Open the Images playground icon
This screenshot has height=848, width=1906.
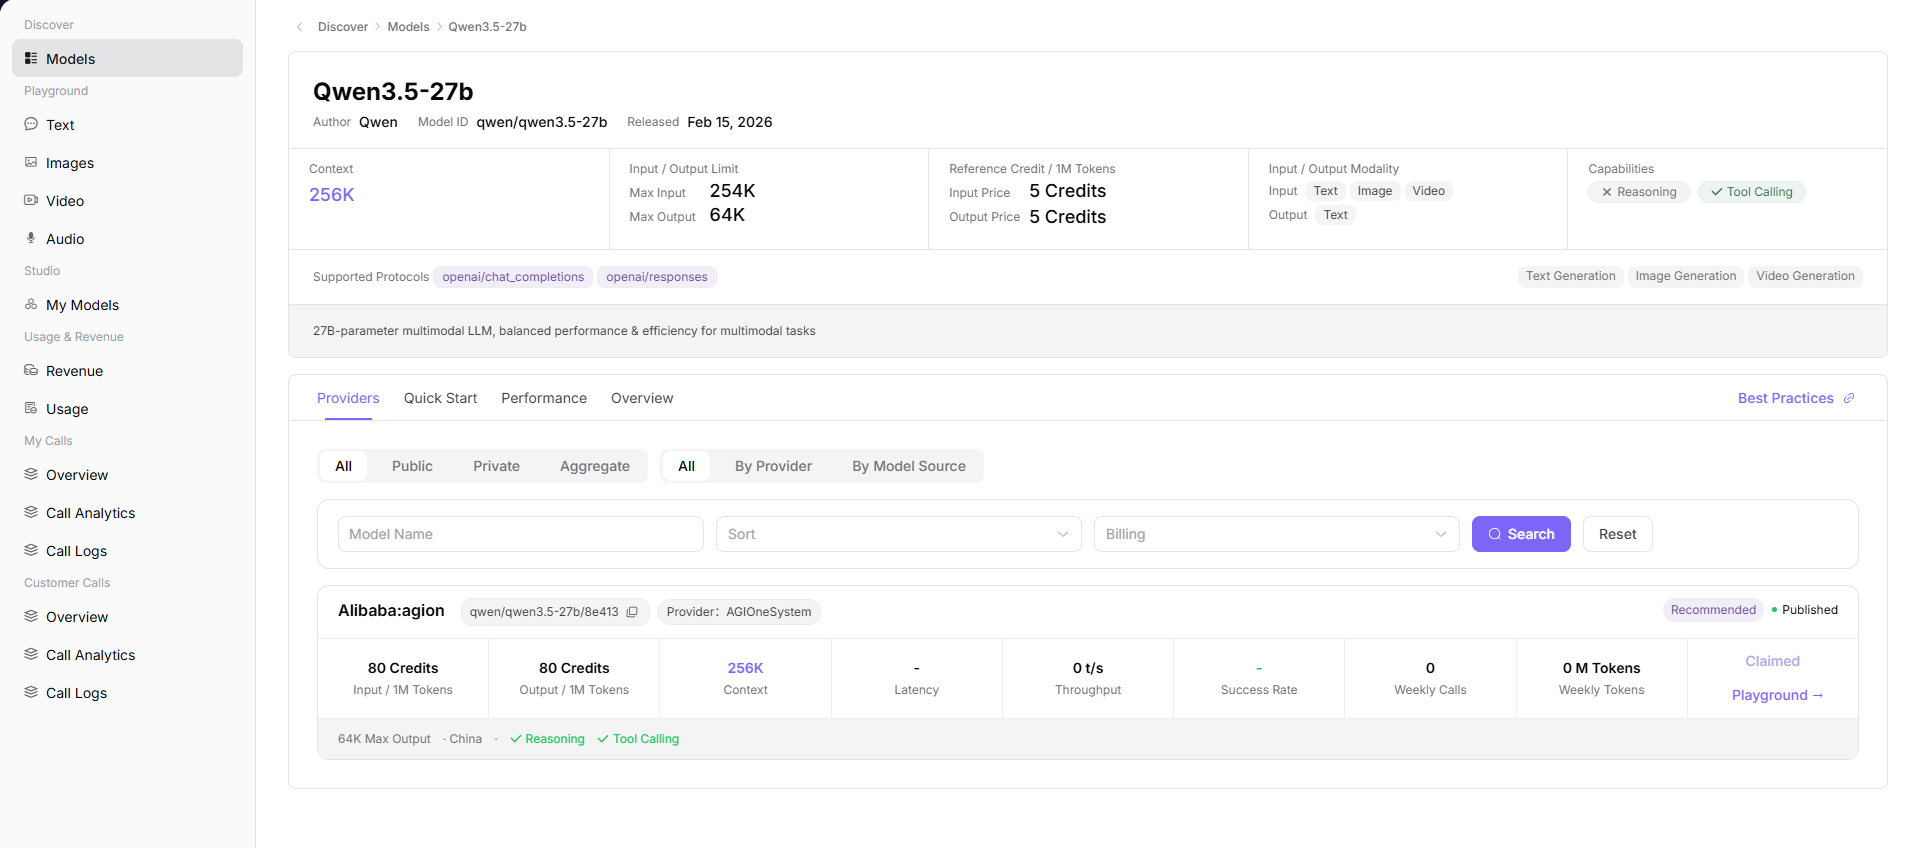[x=31, y=162]
